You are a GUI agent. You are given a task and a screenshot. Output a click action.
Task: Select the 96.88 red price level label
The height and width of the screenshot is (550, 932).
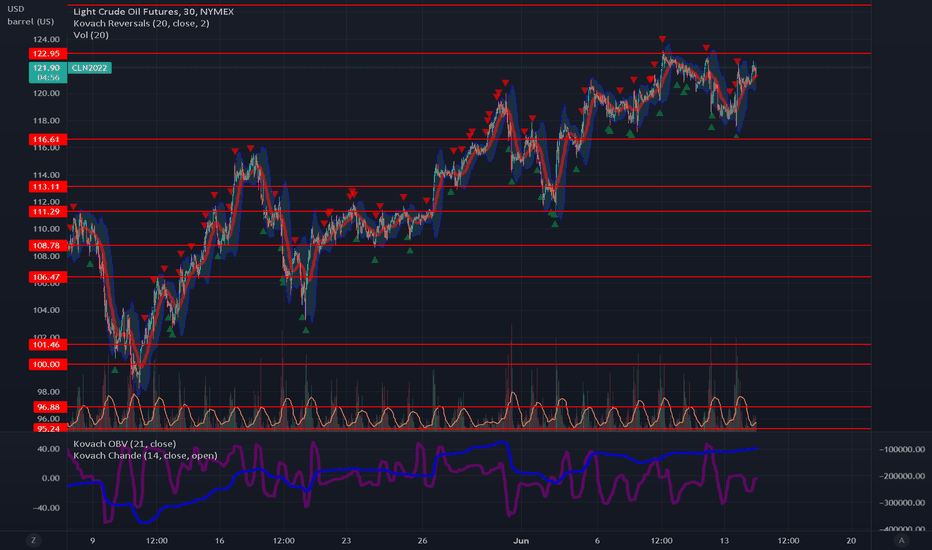48,407
